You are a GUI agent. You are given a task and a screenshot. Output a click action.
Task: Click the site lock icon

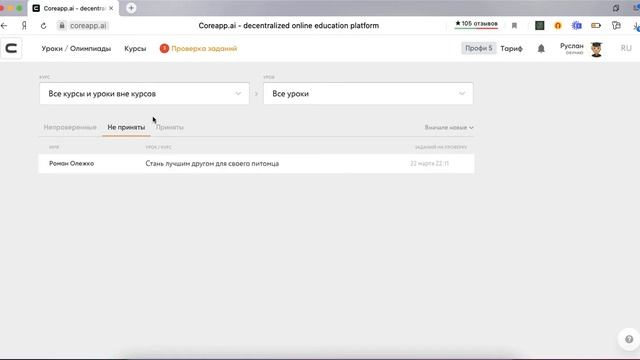coord(62,25)
